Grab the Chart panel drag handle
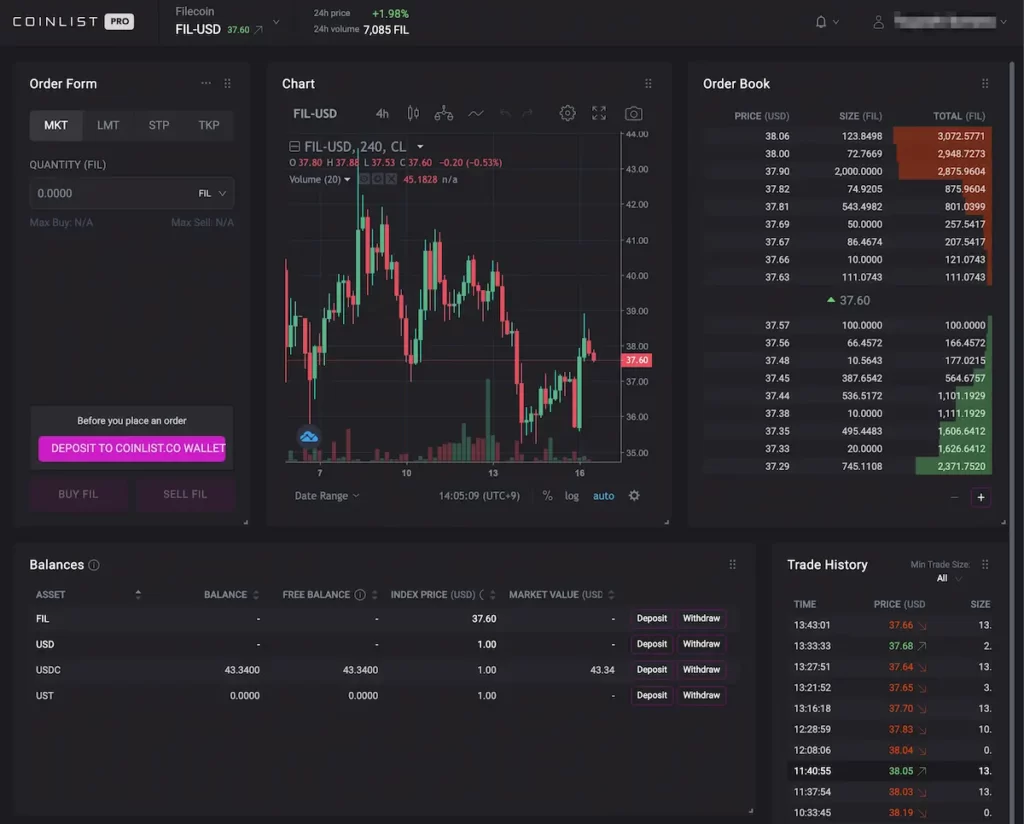The height and width of the screenshot is (824, 1024). tap(648, 83)
